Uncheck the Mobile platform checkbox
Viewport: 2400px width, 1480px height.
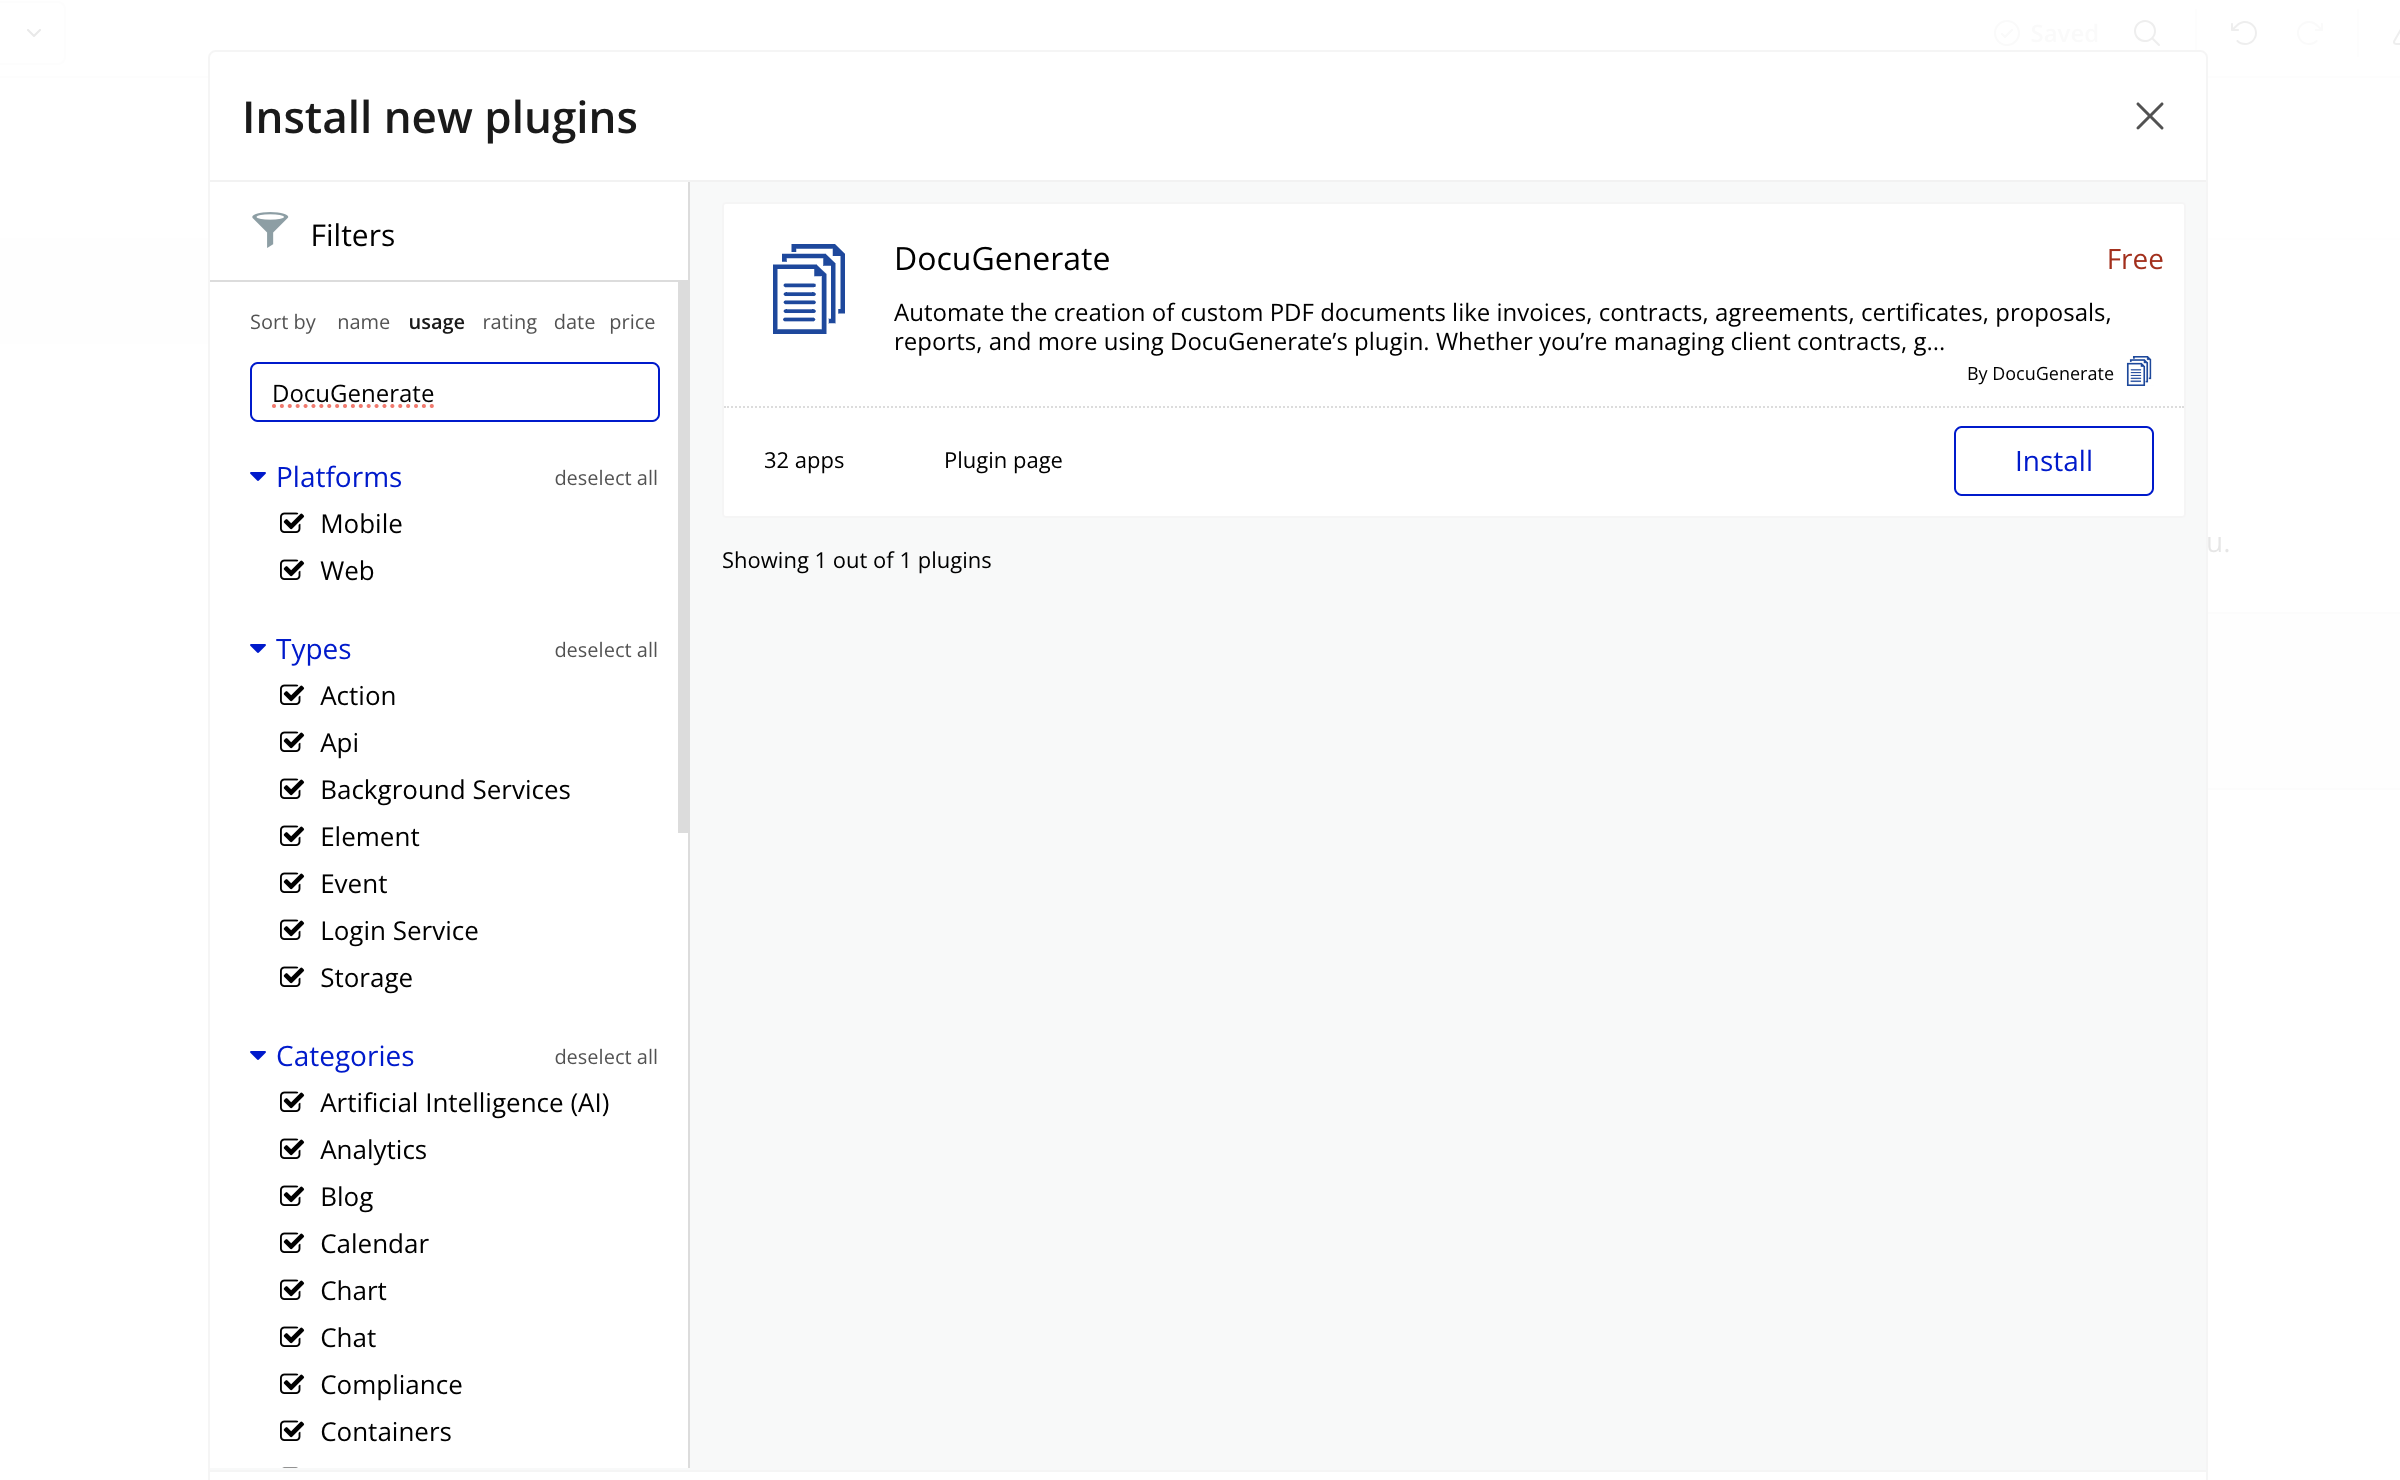(291, 523)
